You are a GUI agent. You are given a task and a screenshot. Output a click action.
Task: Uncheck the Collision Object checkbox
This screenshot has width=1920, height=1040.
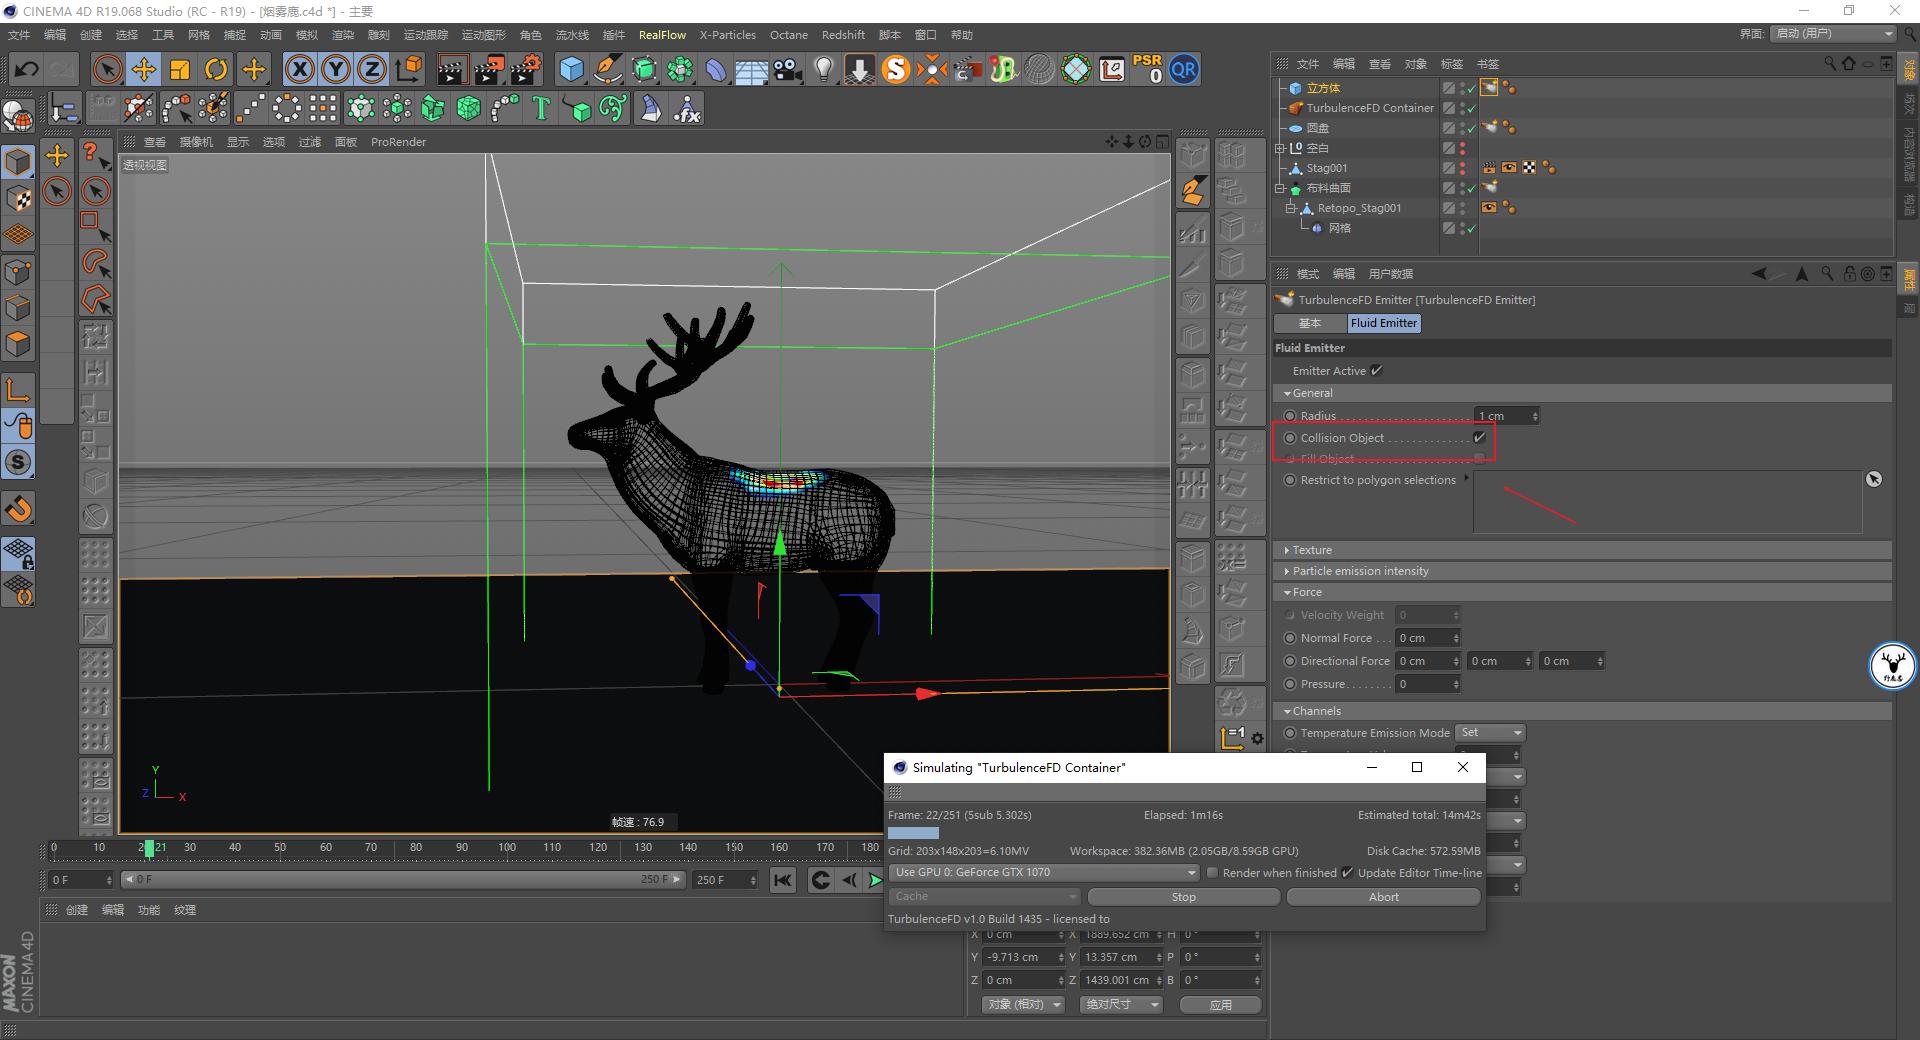click(1479, 437)
